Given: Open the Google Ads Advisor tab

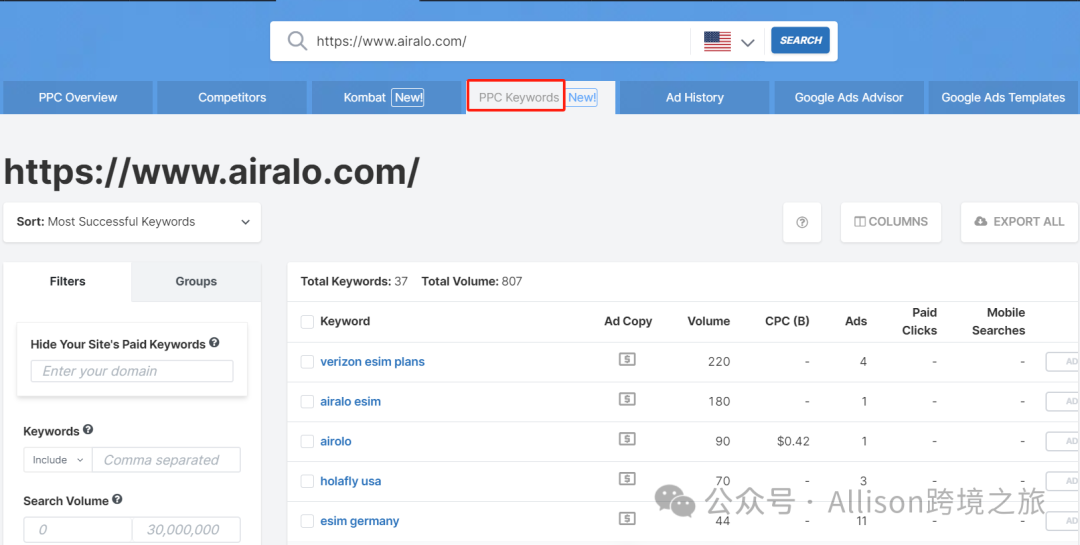Looking at the screenshot, I should coord(849,97).
